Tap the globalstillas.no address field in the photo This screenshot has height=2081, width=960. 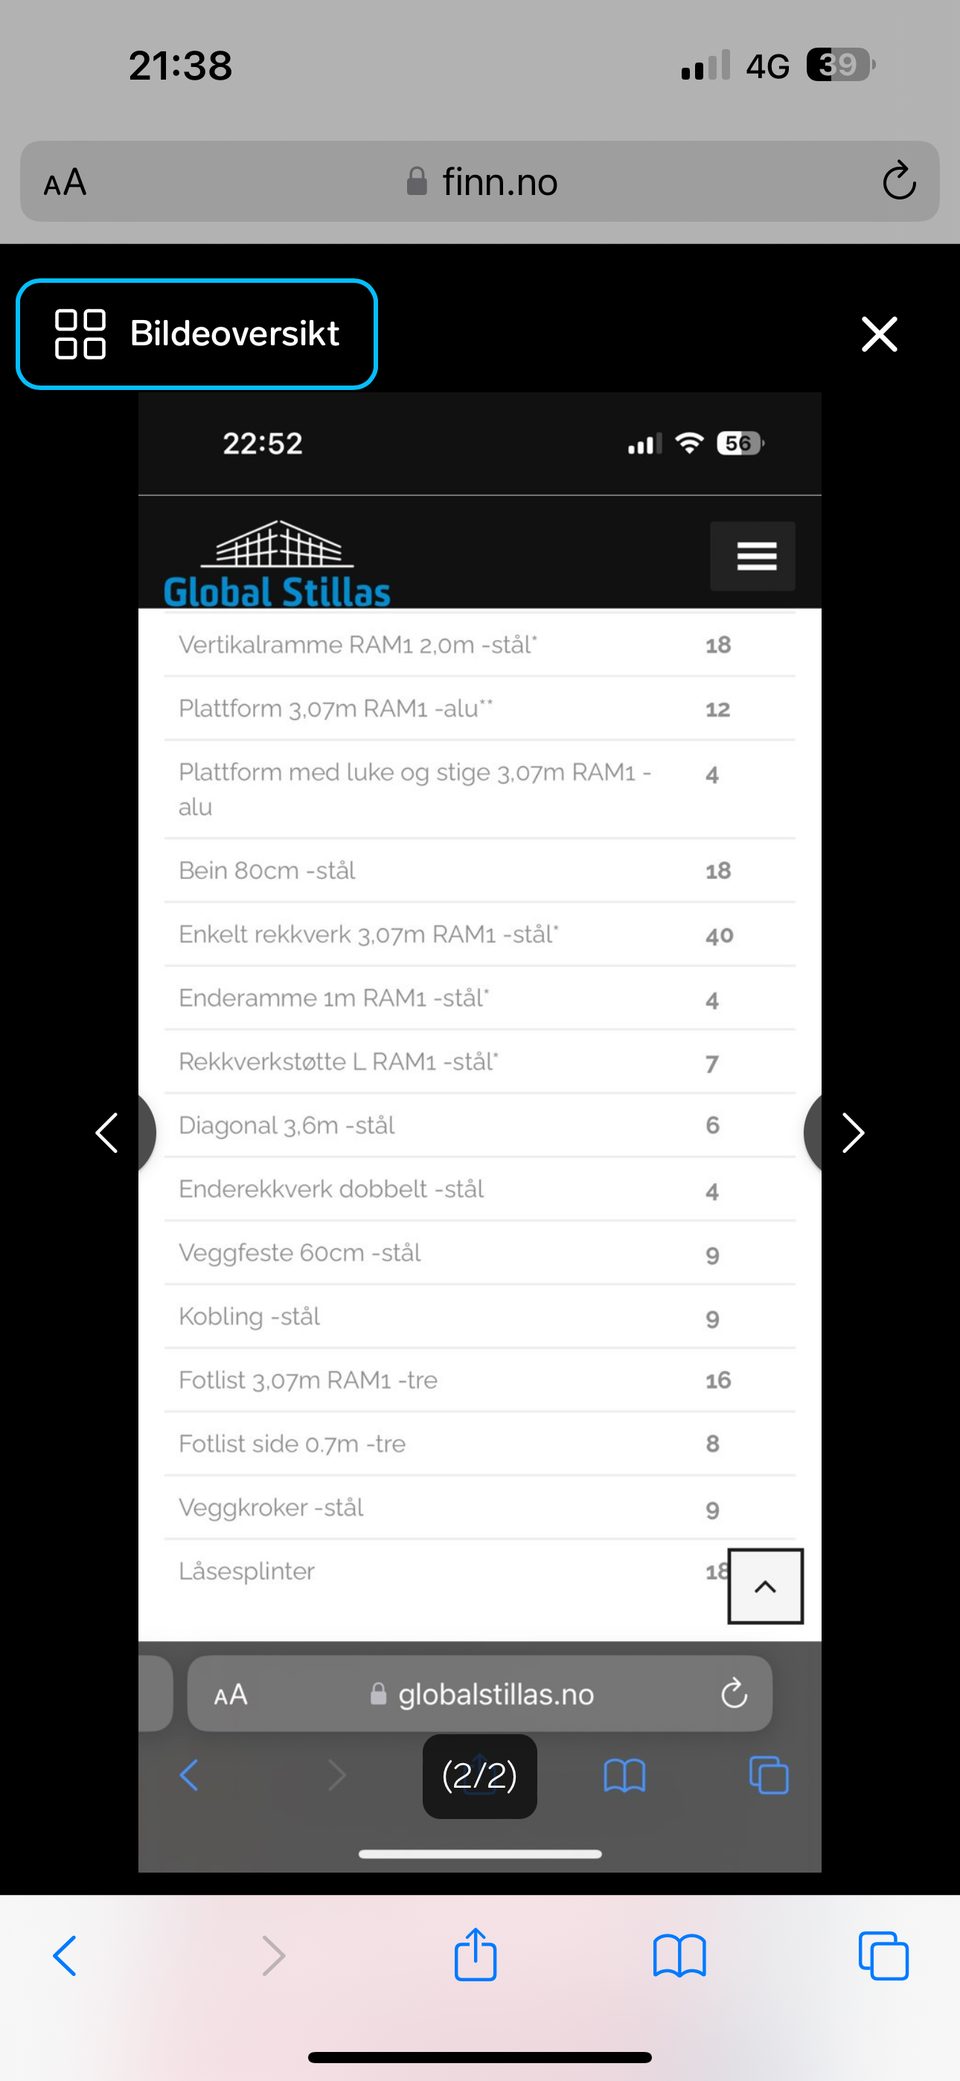tap(480, 1694)
